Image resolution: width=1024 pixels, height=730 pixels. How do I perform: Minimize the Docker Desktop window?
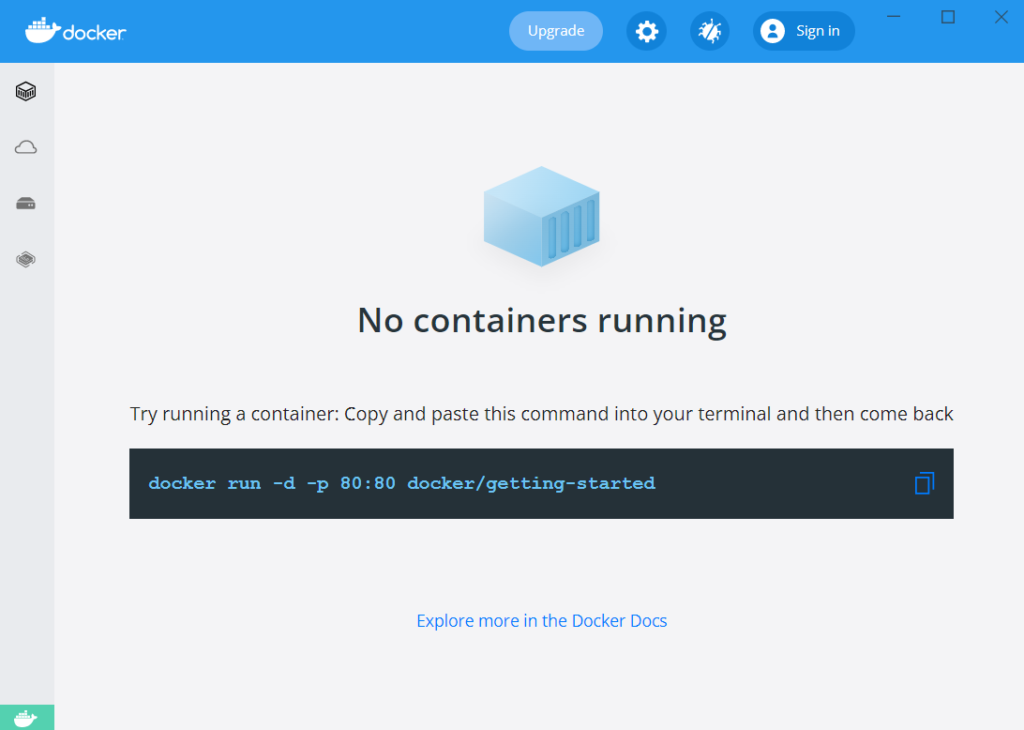click(893, 17)
